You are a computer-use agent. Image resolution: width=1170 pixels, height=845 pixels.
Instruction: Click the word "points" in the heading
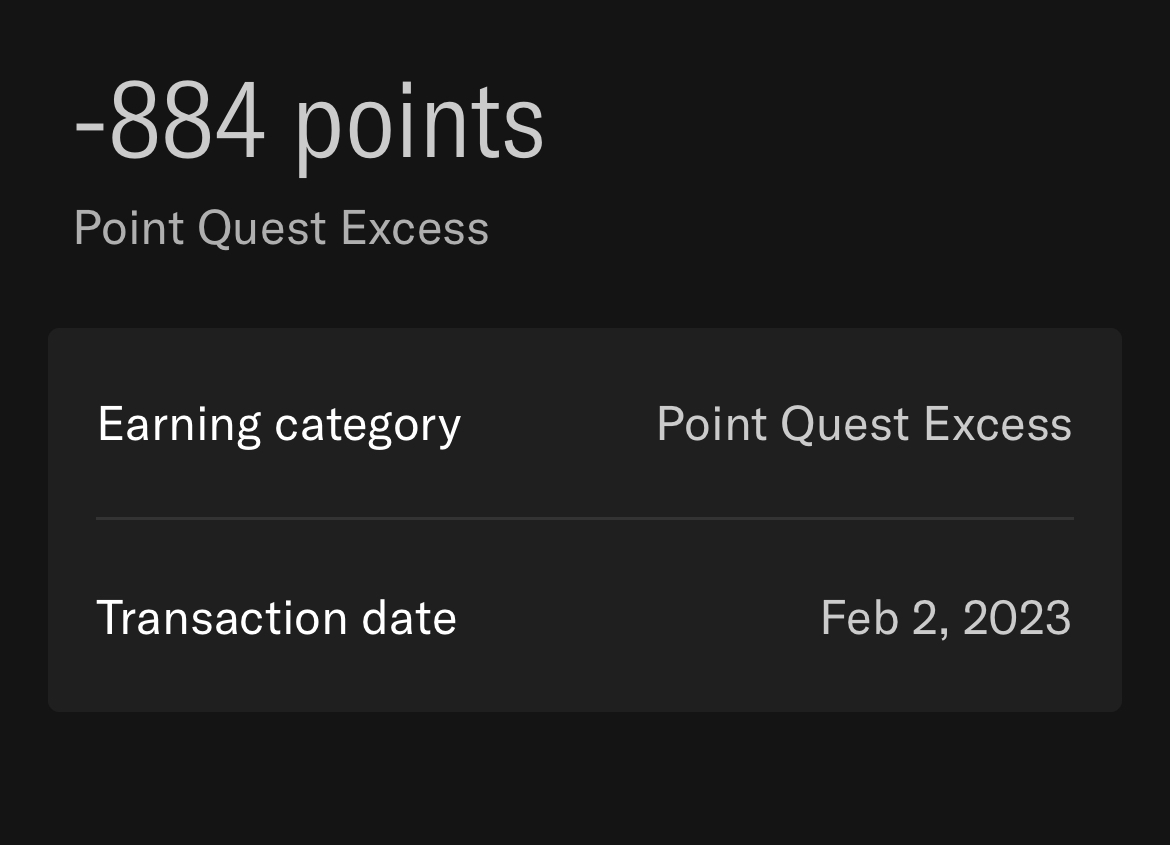[419, 125]
